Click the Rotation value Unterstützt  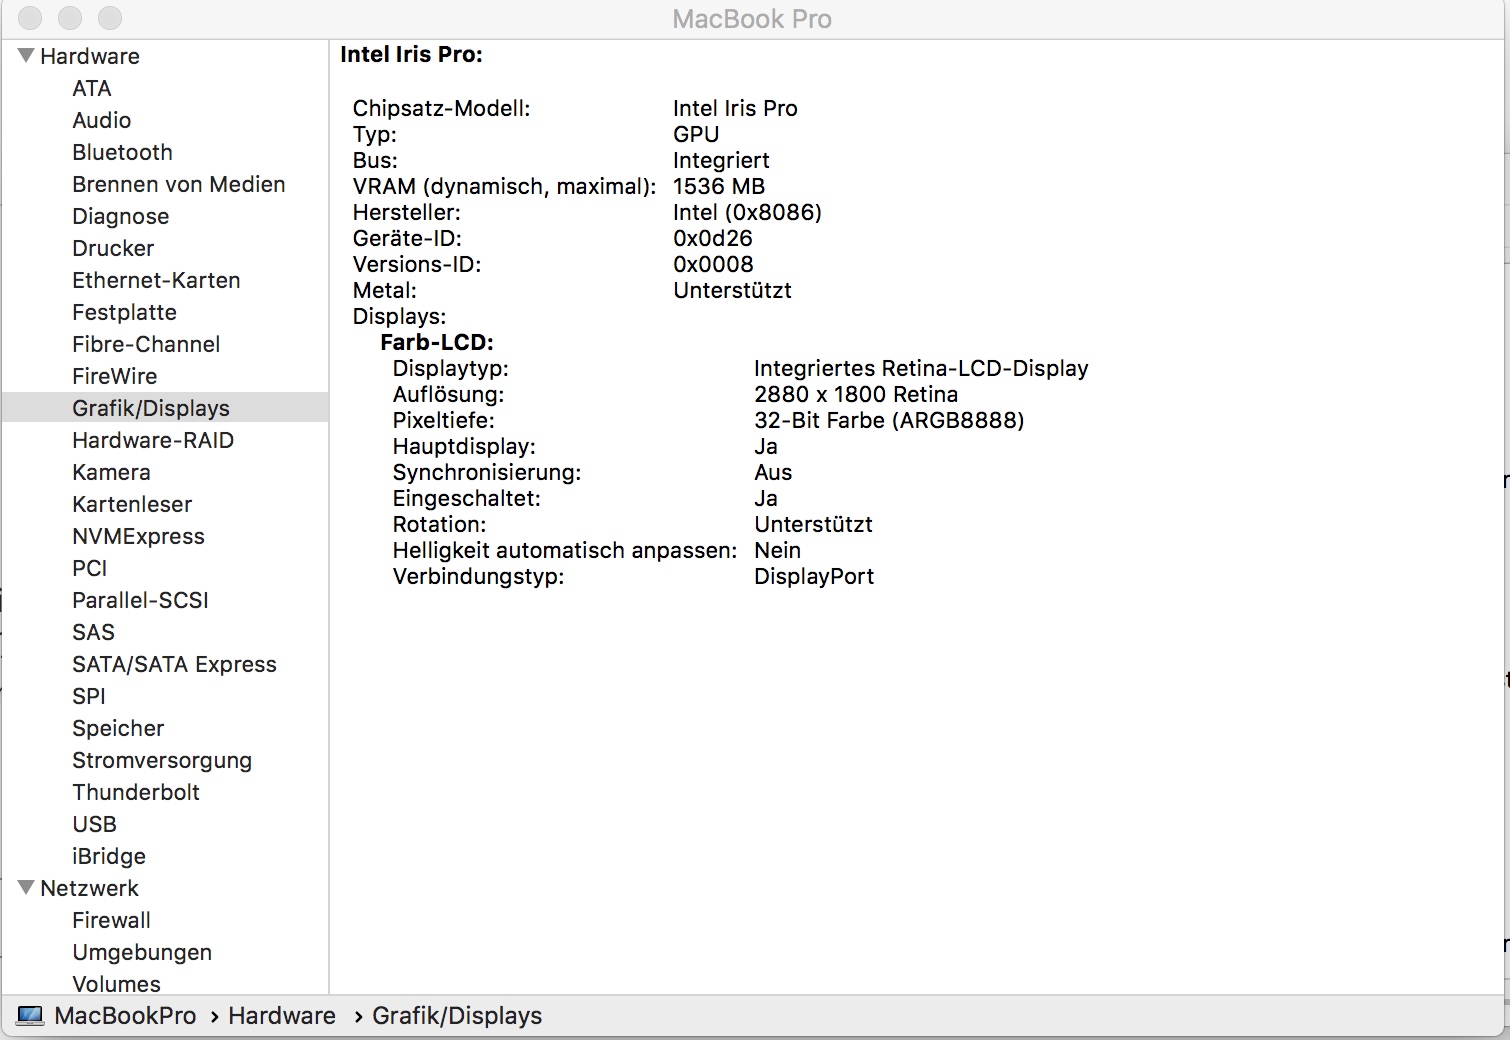(x=813, y=524)
